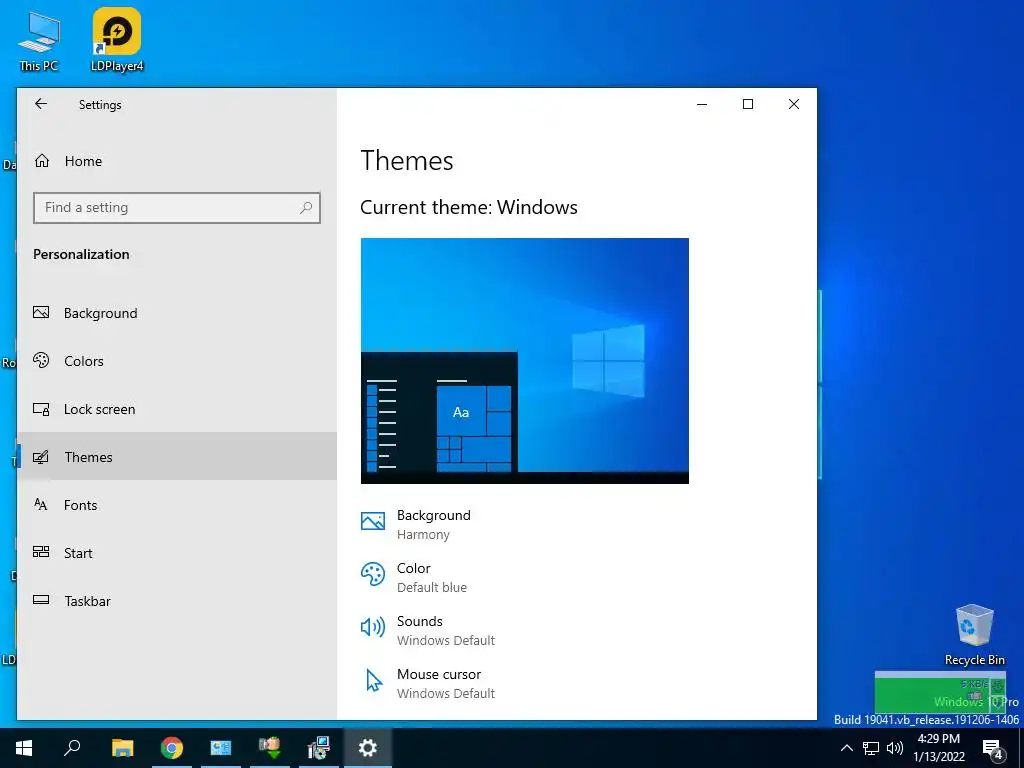
Task: Click the current theme preview image
Action: click(524, 360)
